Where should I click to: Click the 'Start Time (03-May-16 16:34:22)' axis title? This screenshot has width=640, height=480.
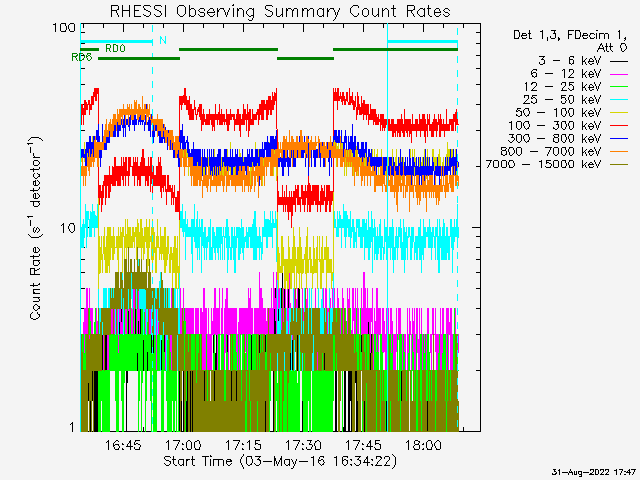coord(280,462)
